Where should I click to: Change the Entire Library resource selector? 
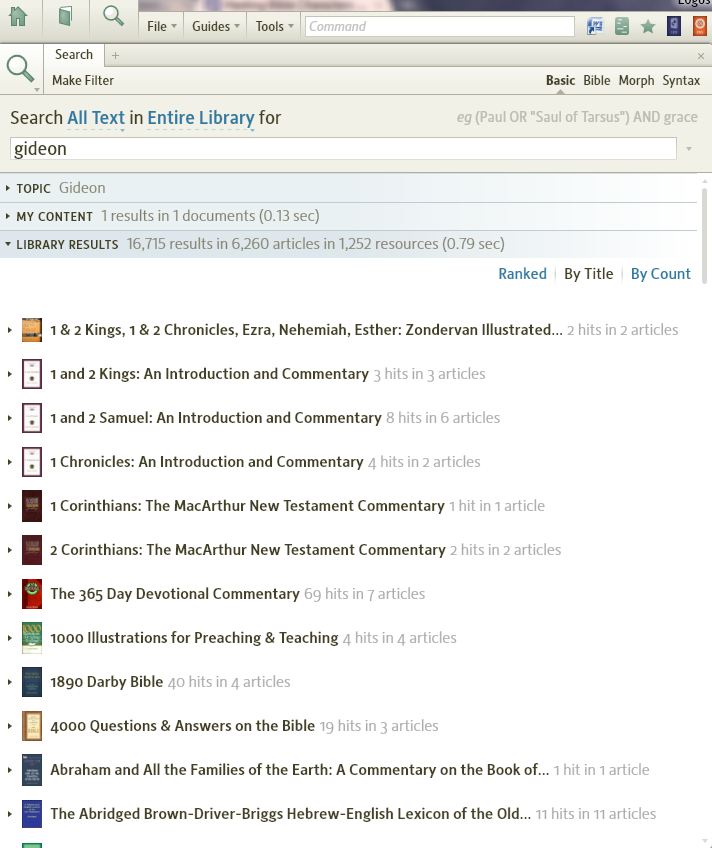(x=201, y=118)
